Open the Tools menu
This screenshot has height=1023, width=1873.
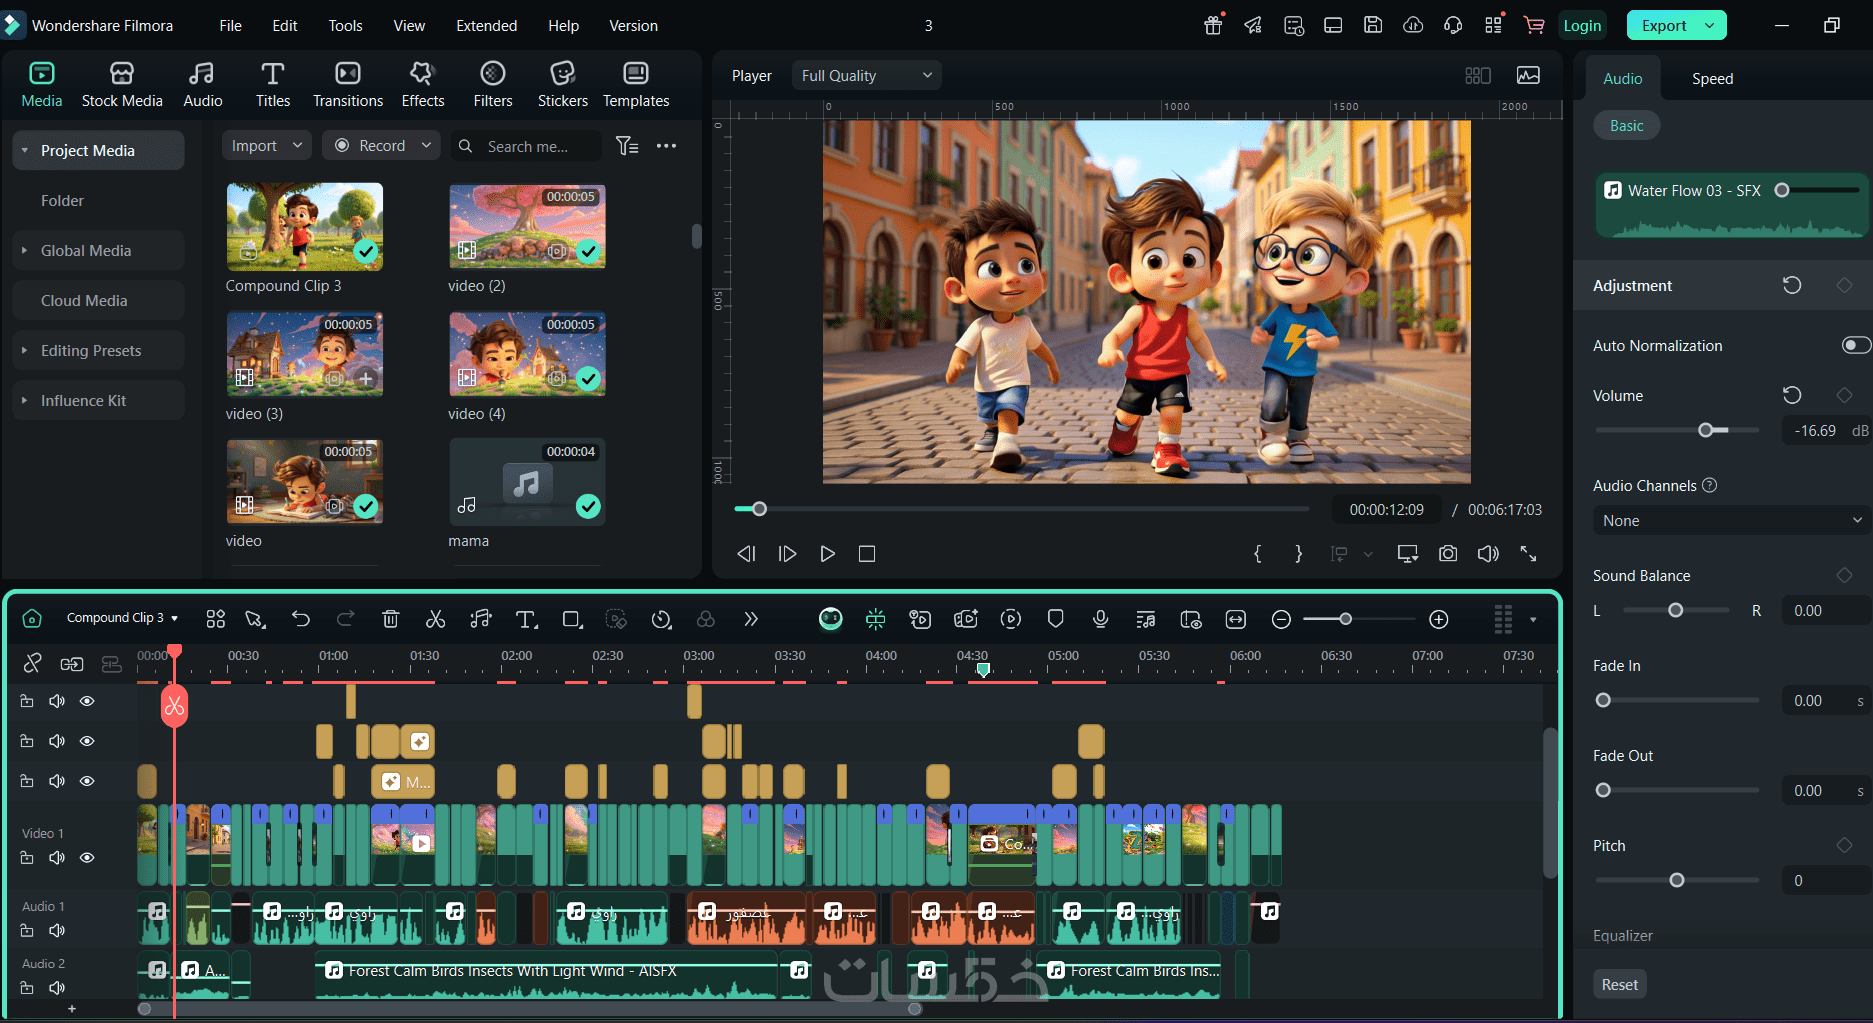[x=345, y=25]
